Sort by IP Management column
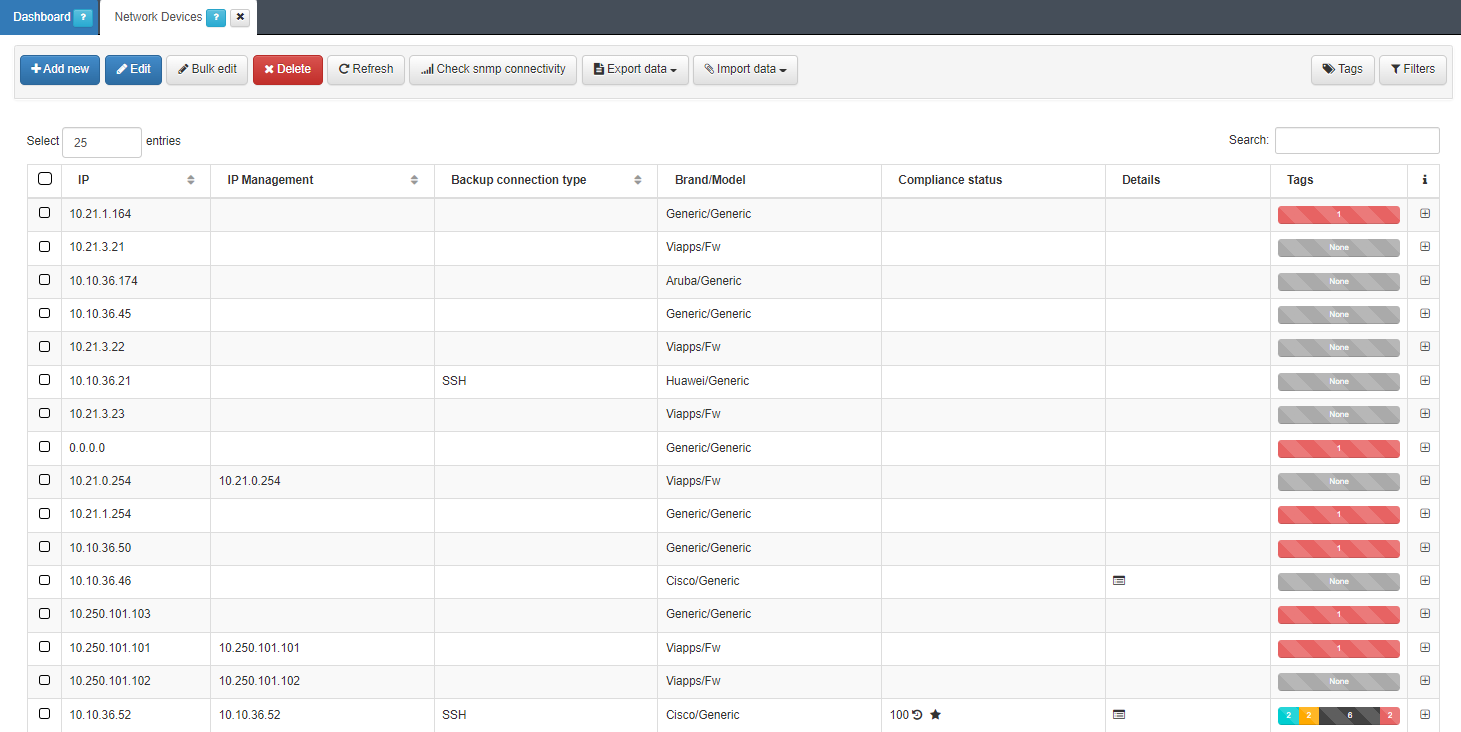Viewport: 1461px width, 732px height. click(414, 181)
